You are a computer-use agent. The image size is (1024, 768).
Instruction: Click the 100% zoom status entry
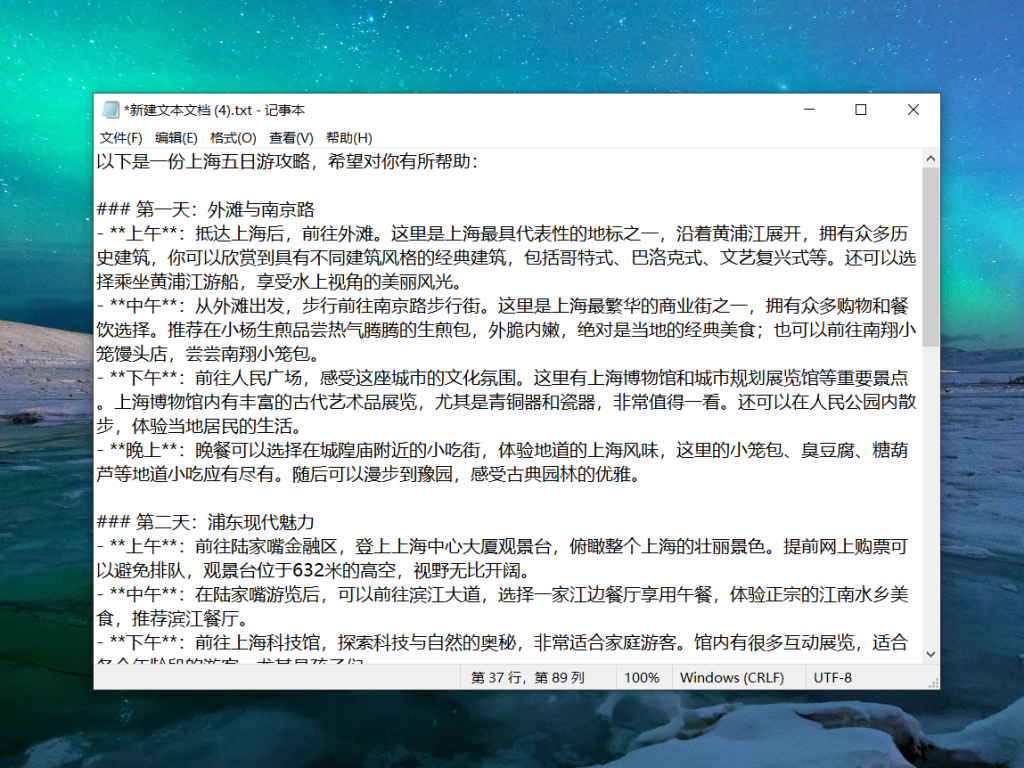(x=641, y=678)
